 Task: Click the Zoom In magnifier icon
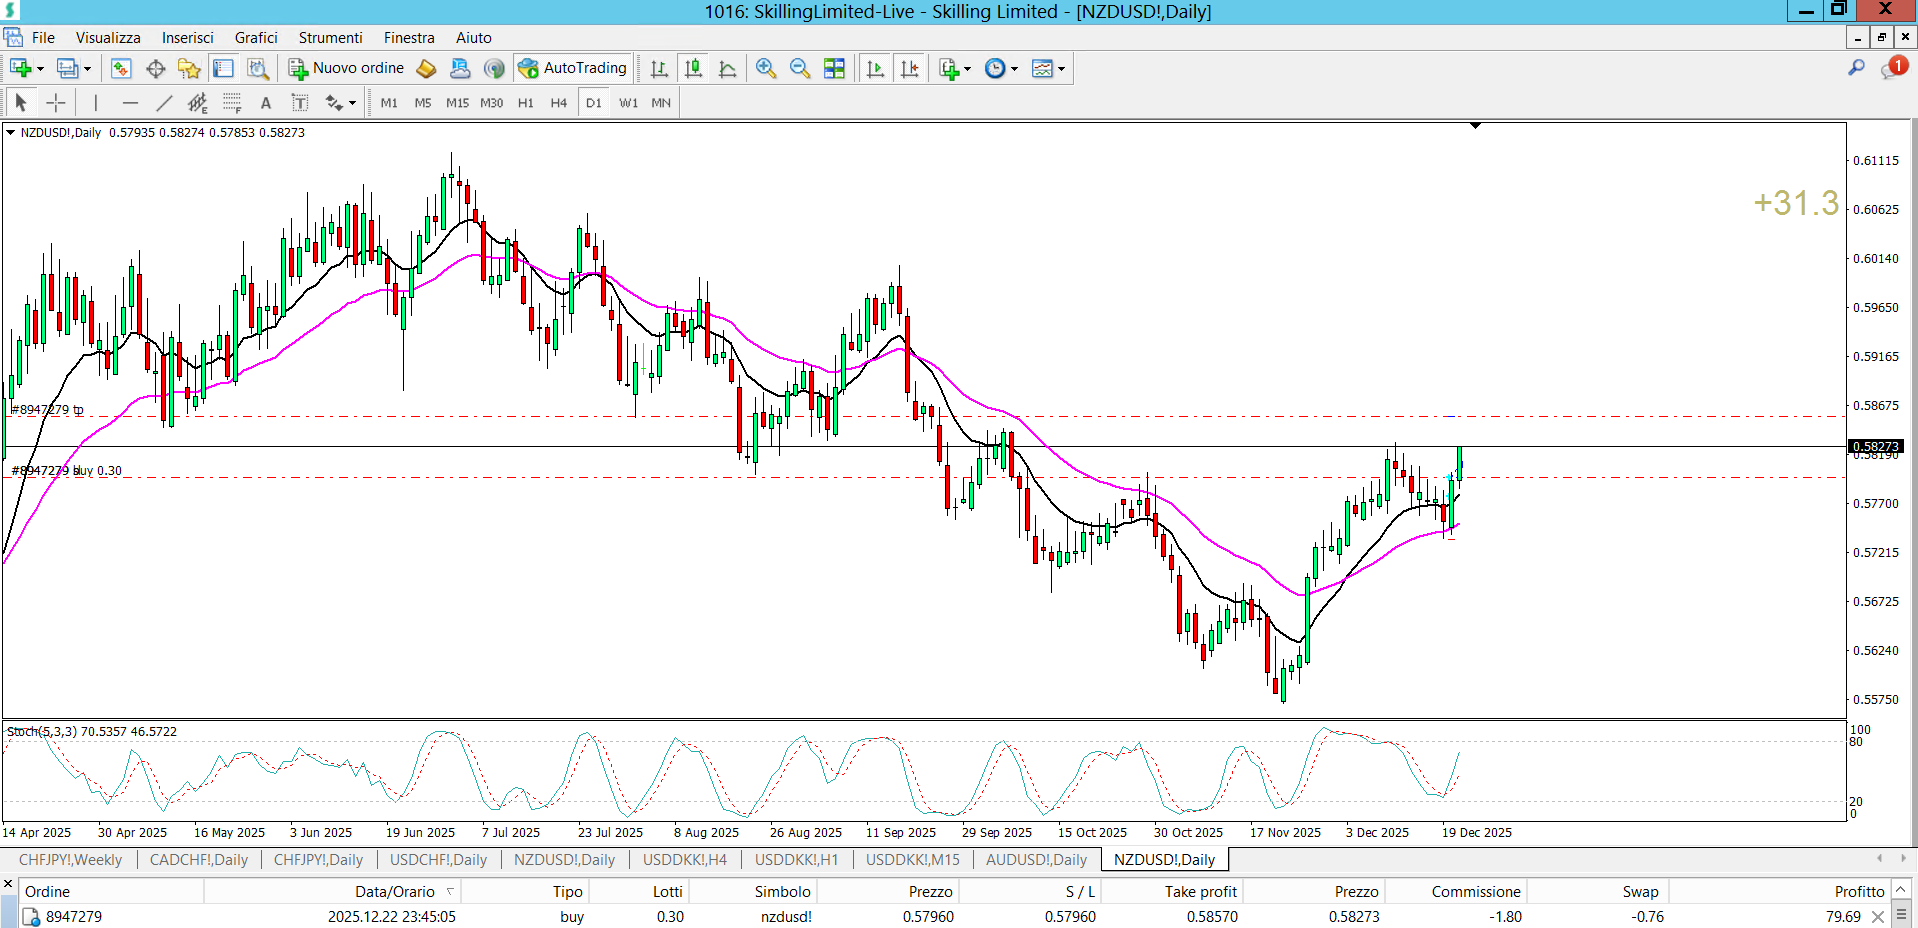[x=766, y=68]
